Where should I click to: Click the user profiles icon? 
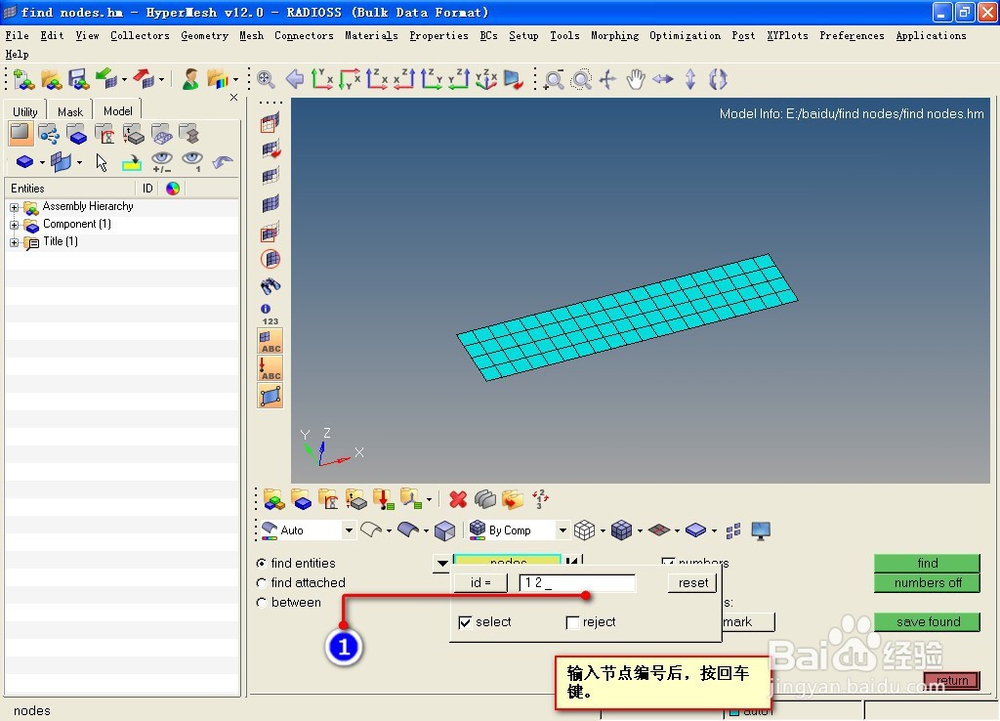tap(190, 80)
